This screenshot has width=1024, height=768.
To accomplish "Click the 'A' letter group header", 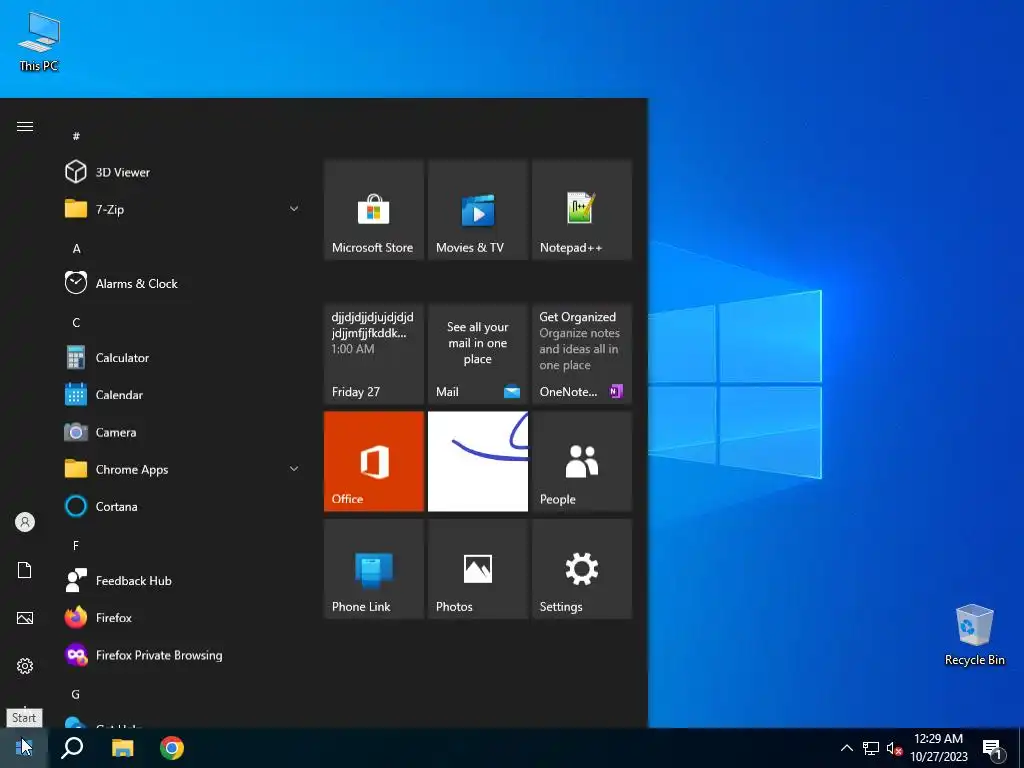I will pos(76,248).
